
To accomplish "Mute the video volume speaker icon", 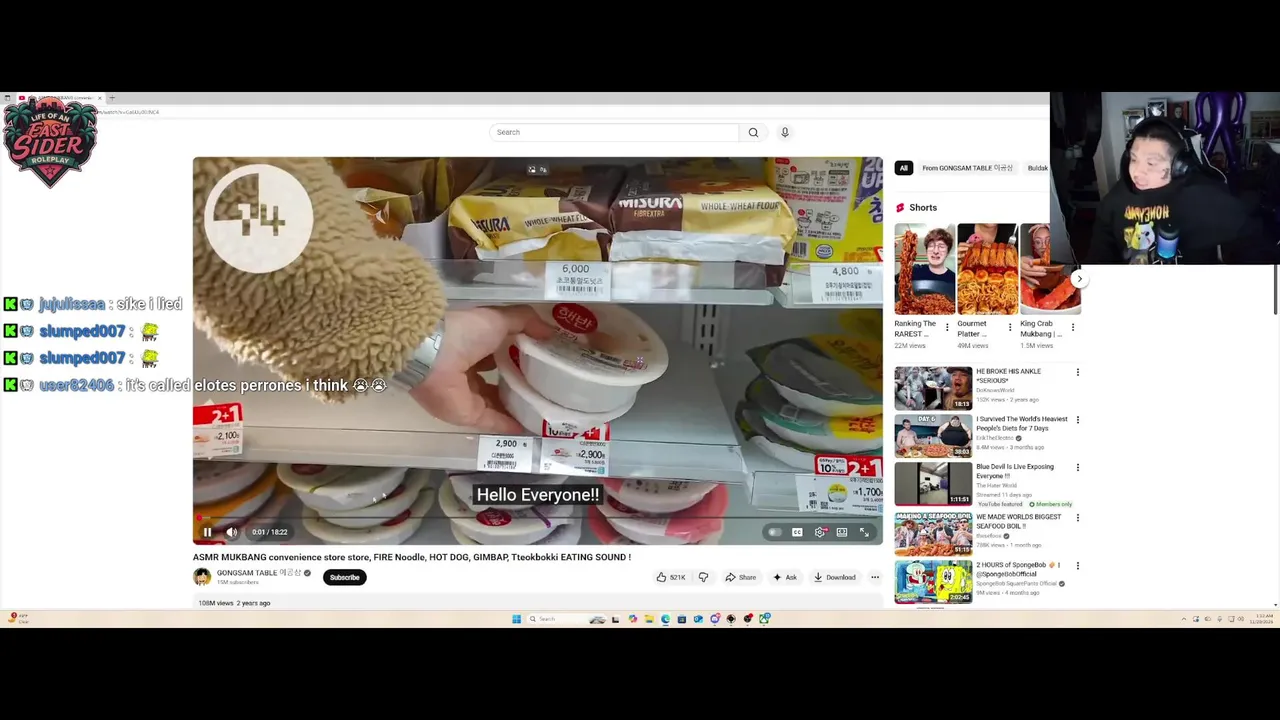I will coord(231,532).
